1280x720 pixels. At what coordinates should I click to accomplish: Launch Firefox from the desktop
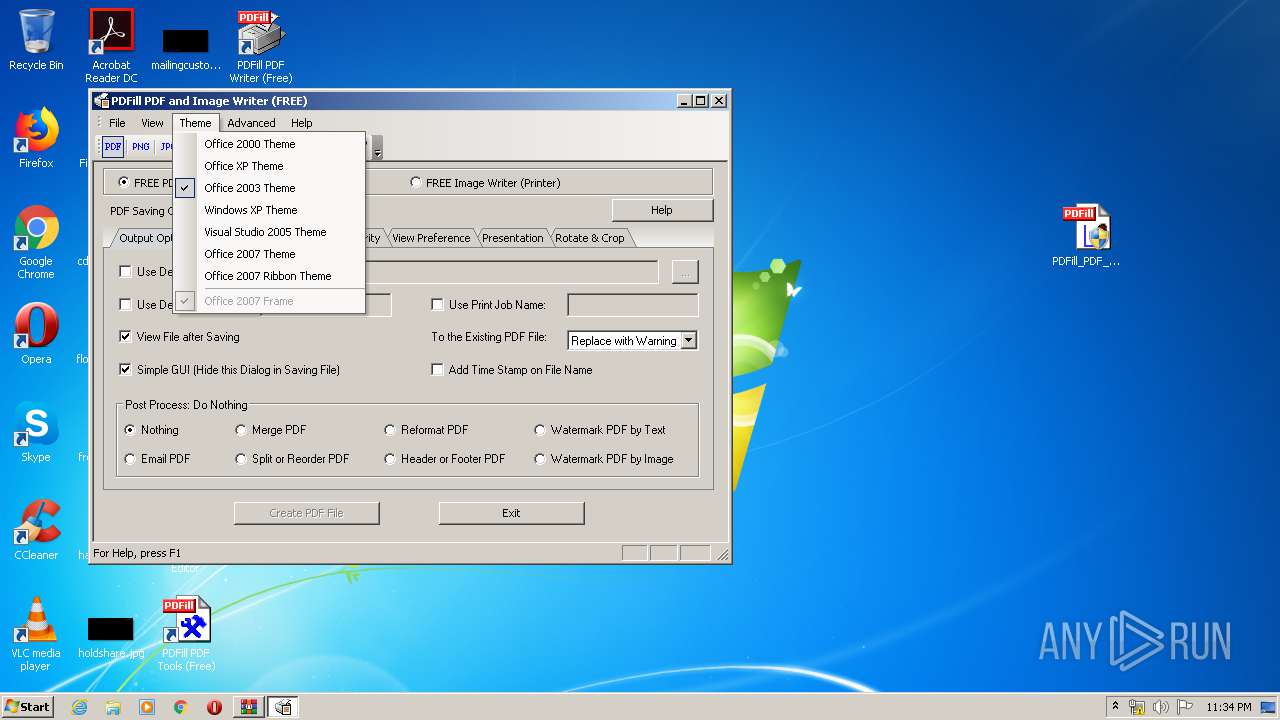36,138
